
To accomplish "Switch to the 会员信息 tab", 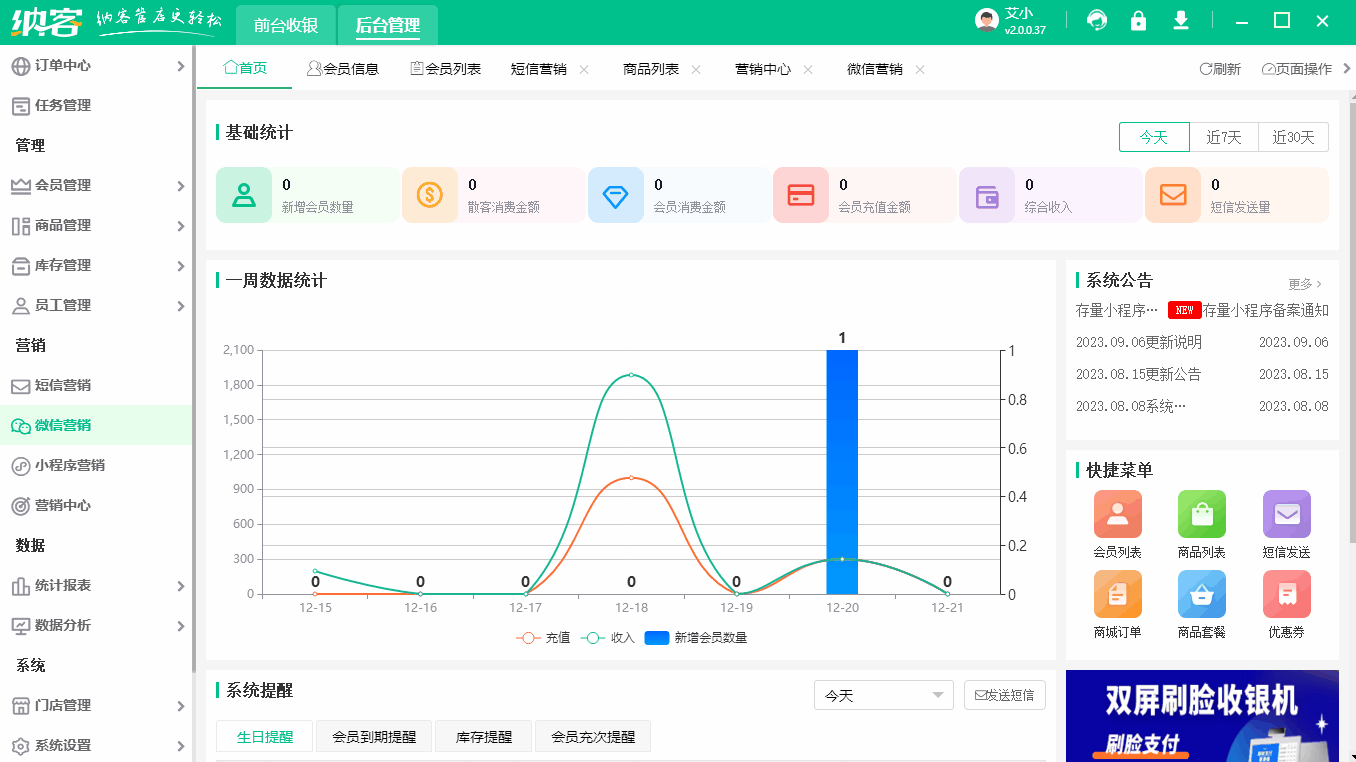I will [x=343, y=69].
